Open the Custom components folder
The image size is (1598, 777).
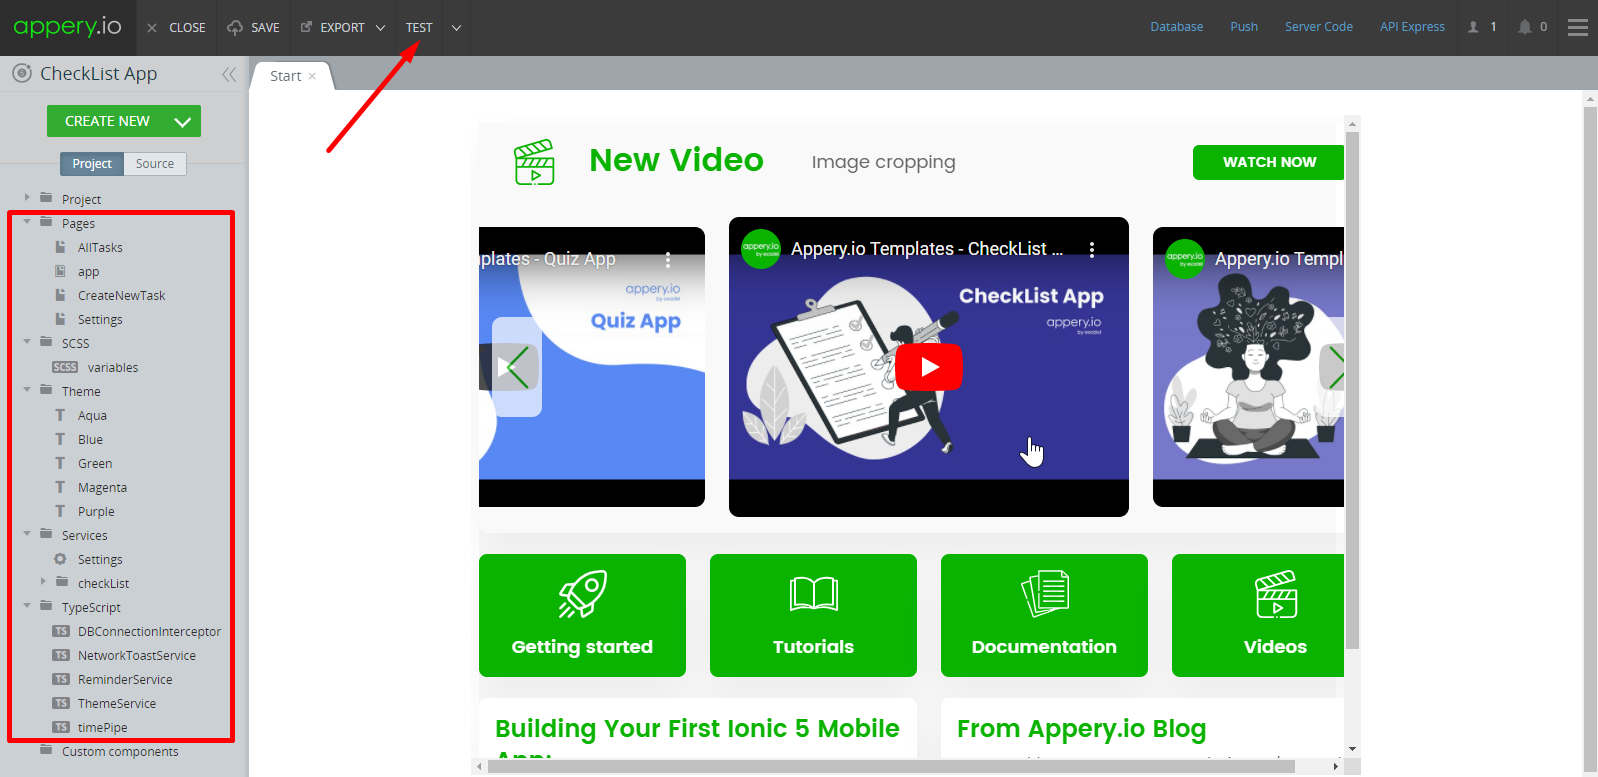[120, 752]
